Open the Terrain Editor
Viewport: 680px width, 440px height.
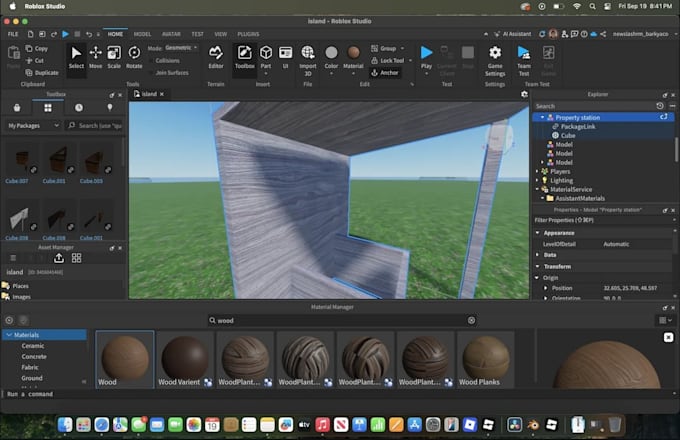tap(216, 58)
